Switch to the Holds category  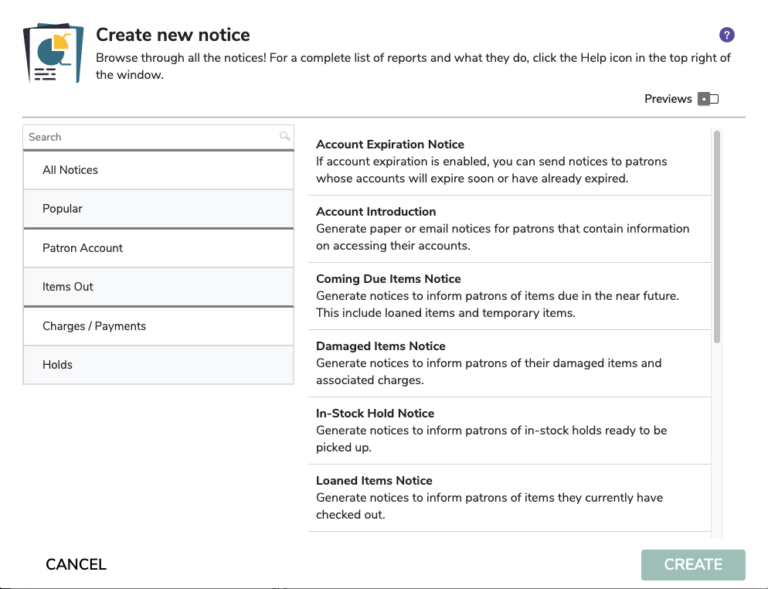[158, 365]
